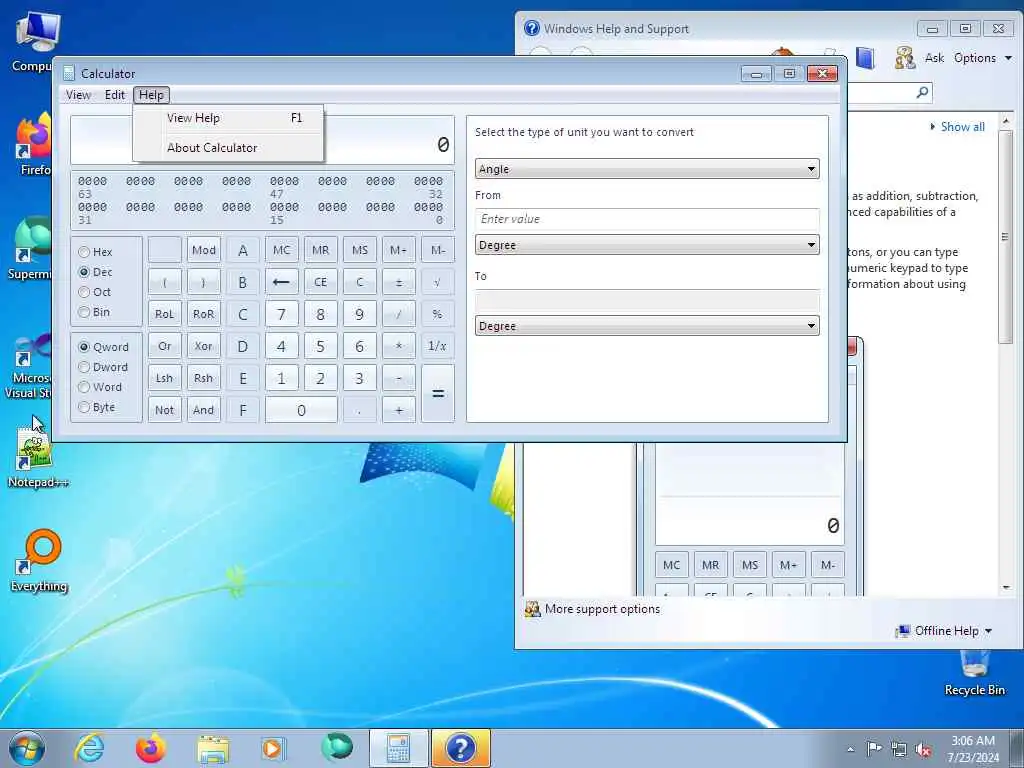Open the From unit Degree dropdown

pyautogui.click(x=647, y=245)
